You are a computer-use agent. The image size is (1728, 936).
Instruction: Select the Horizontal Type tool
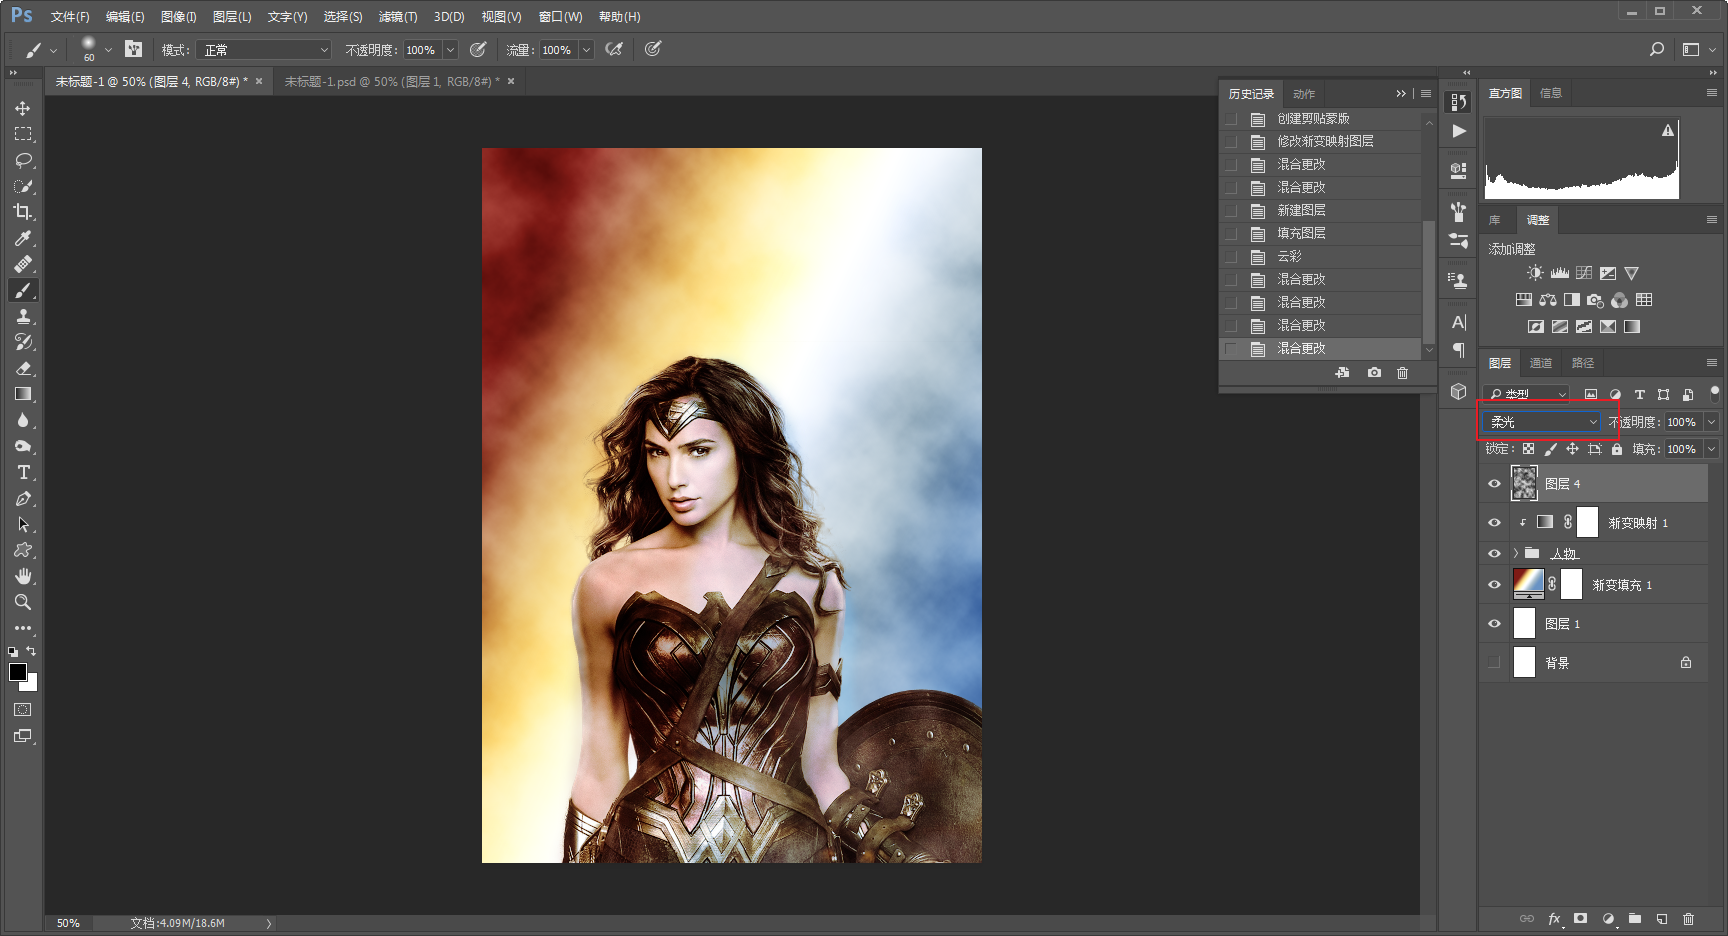23,472
